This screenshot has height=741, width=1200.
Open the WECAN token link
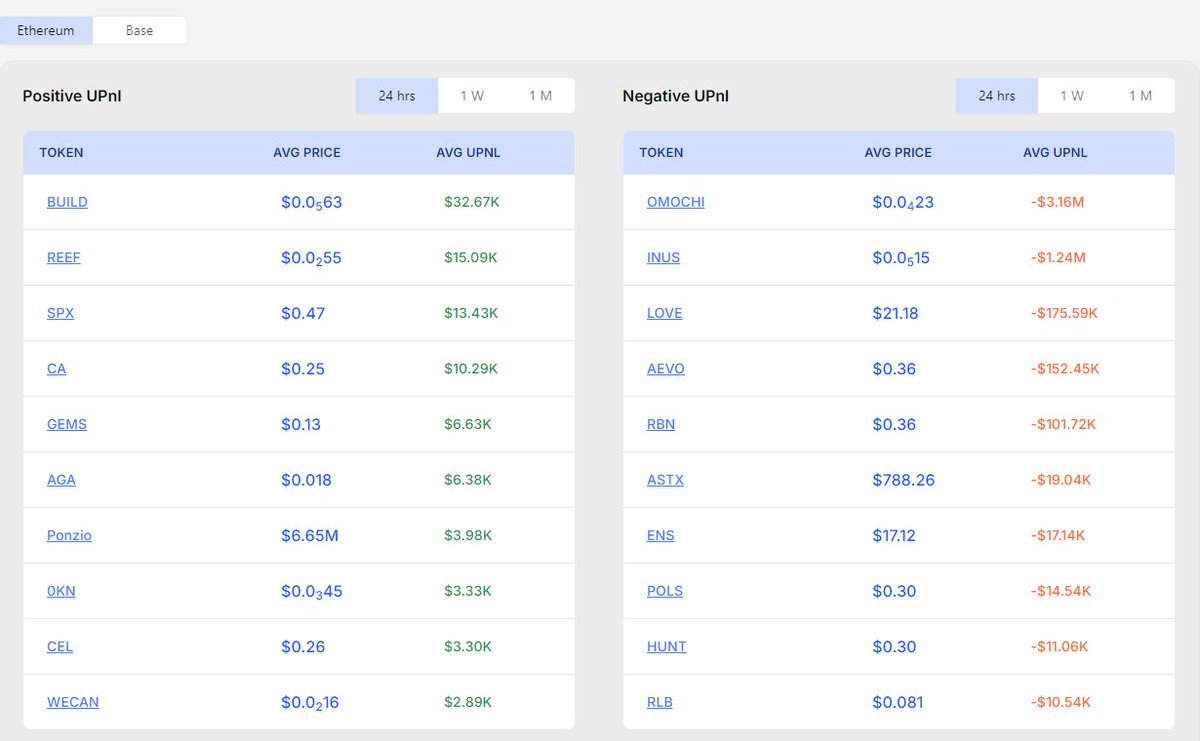click(x=73, y=702)
